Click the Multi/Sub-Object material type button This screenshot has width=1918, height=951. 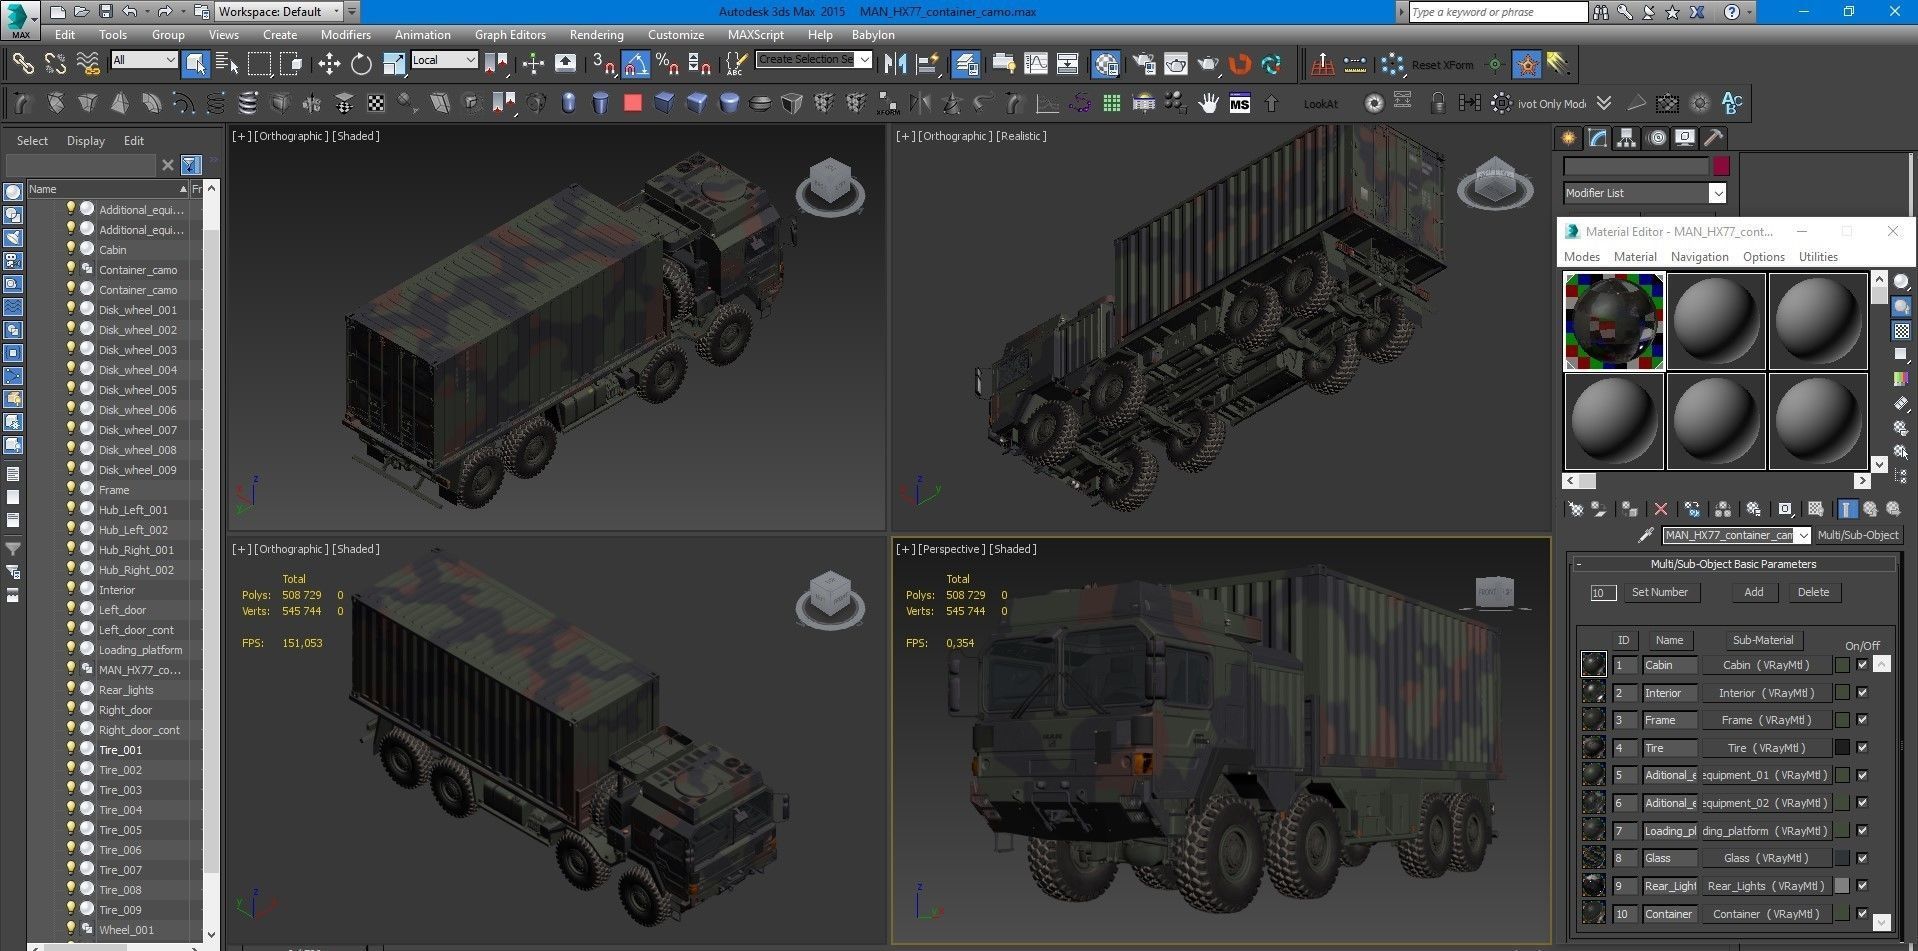[1857, 535]
